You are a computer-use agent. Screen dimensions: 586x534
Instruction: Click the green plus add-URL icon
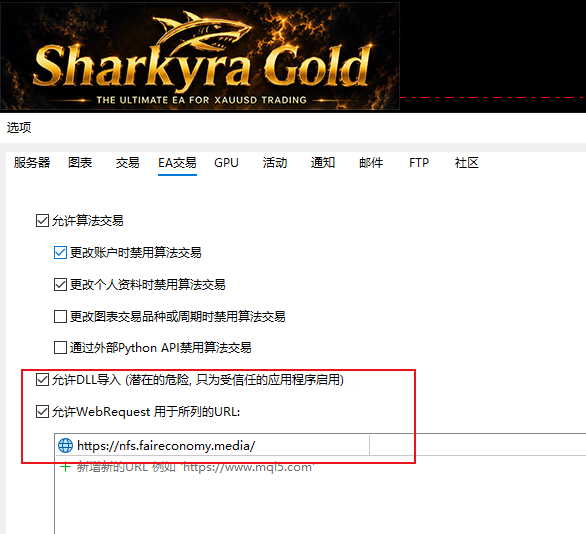click(65, 467)
